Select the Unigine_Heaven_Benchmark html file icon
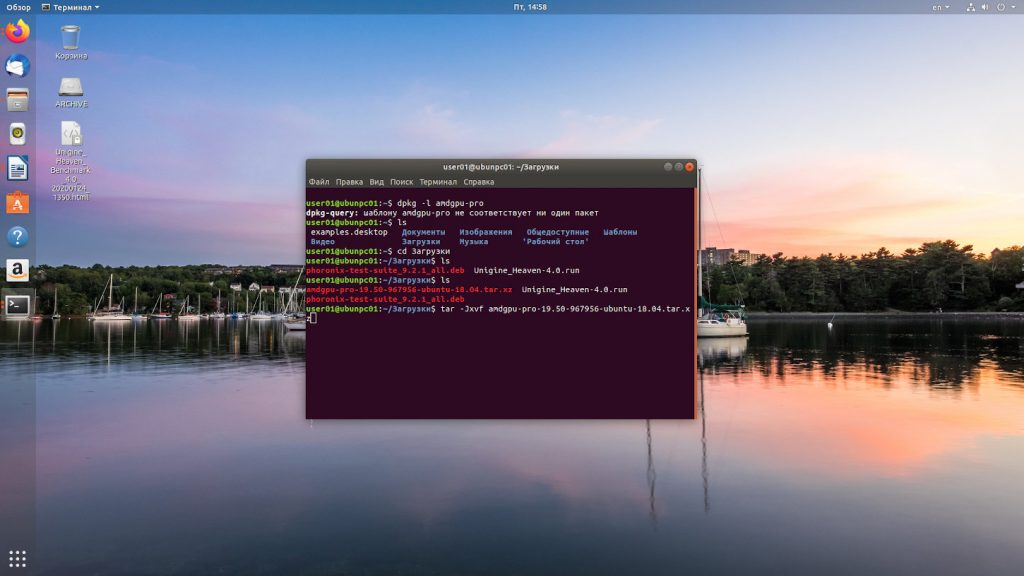This screenshot has height=576, width=1024. point(71,161)
